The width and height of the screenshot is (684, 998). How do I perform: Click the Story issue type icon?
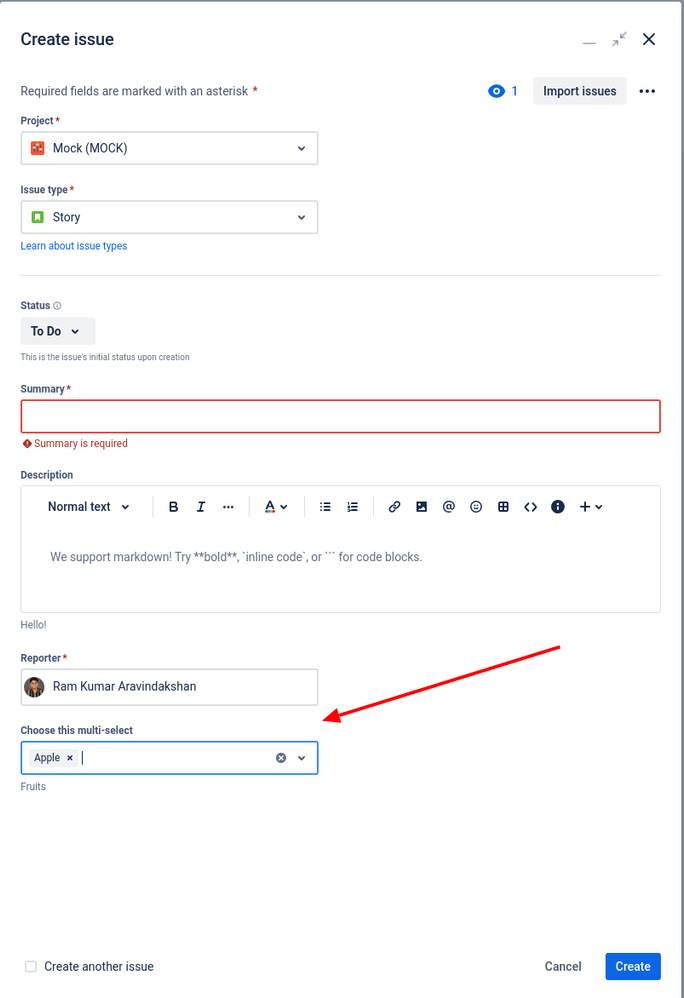pos(38,217)
